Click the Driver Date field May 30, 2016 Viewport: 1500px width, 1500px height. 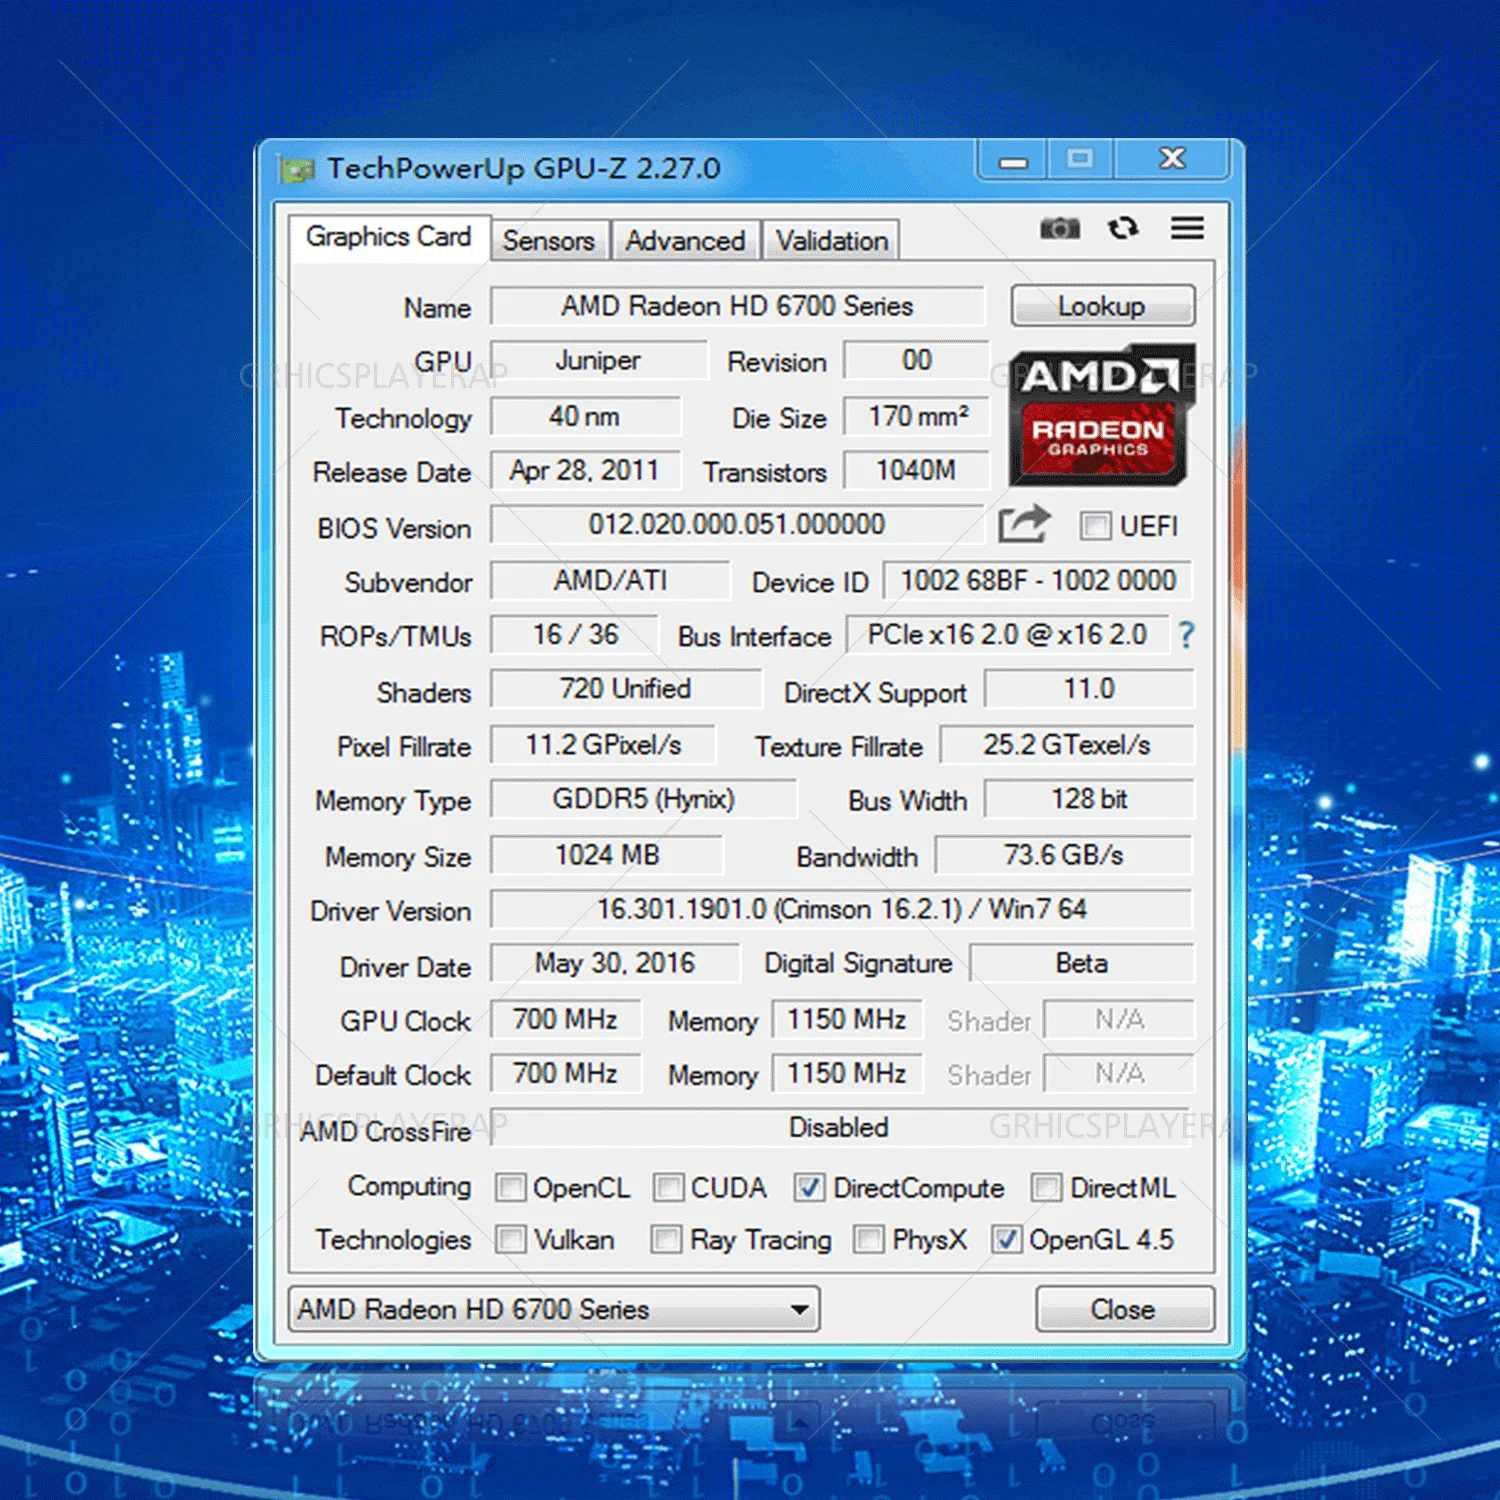(x=615, y=962)
